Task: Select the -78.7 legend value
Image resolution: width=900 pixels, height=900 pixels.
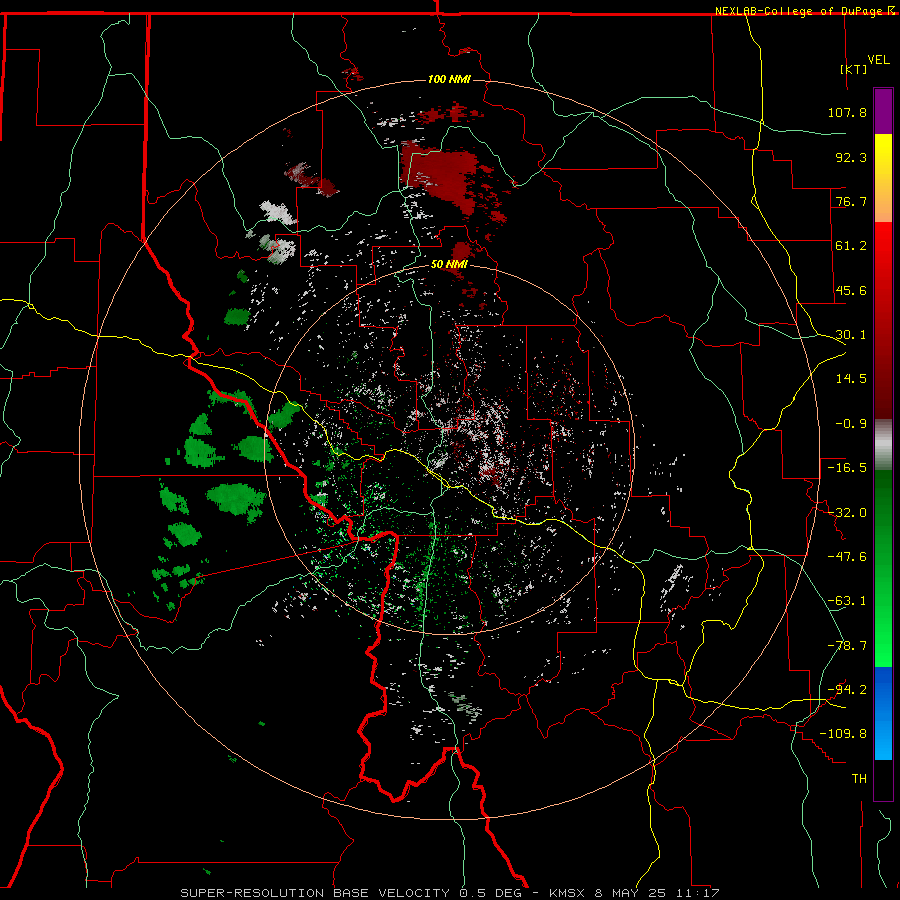Action: pyautogui.click(x=847, y=646)
